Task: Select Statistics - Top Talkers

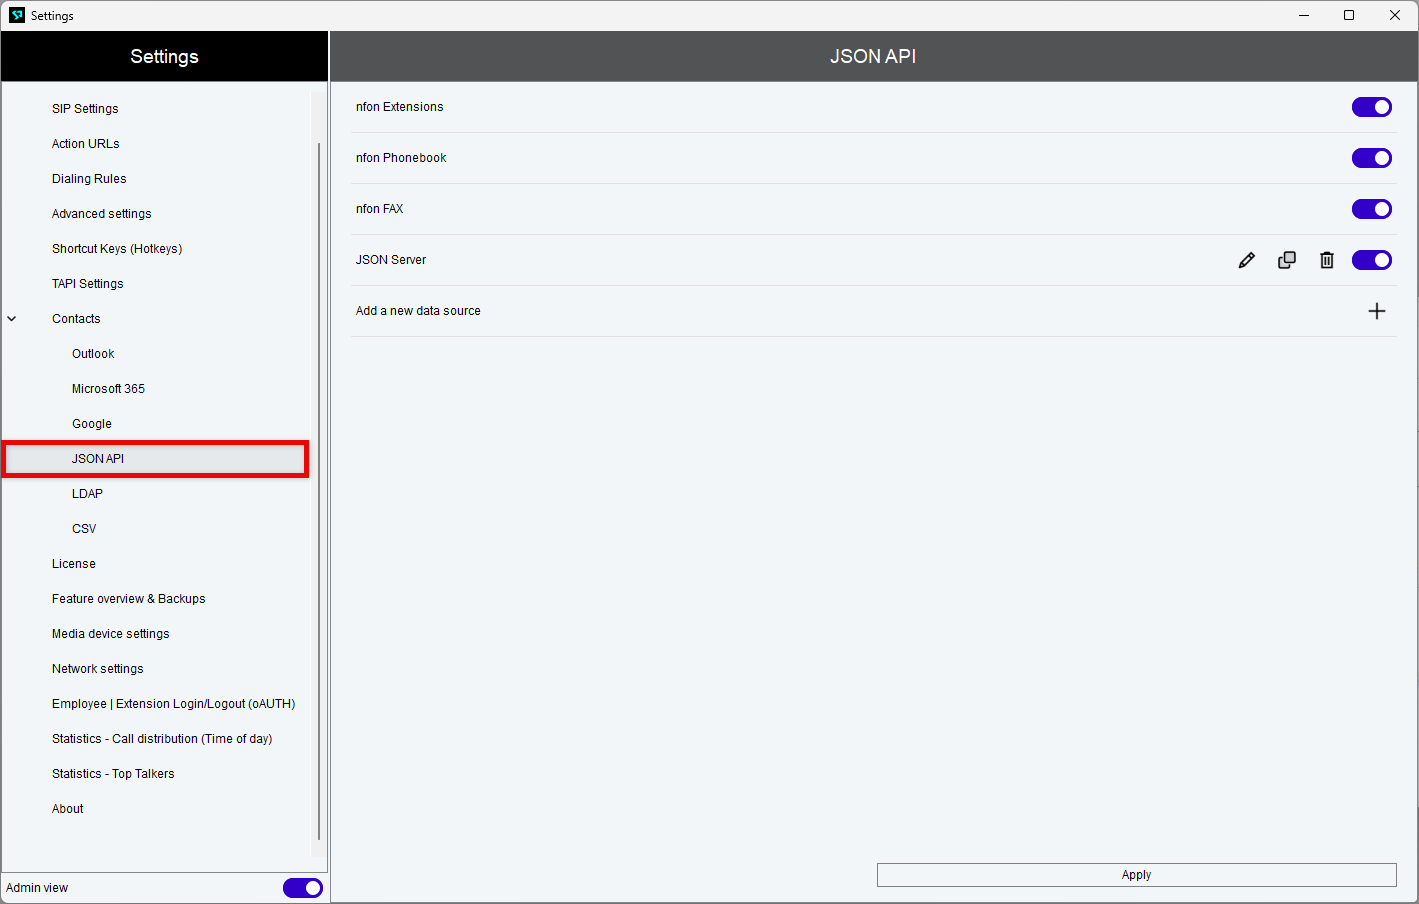Action: click(113, 774)
